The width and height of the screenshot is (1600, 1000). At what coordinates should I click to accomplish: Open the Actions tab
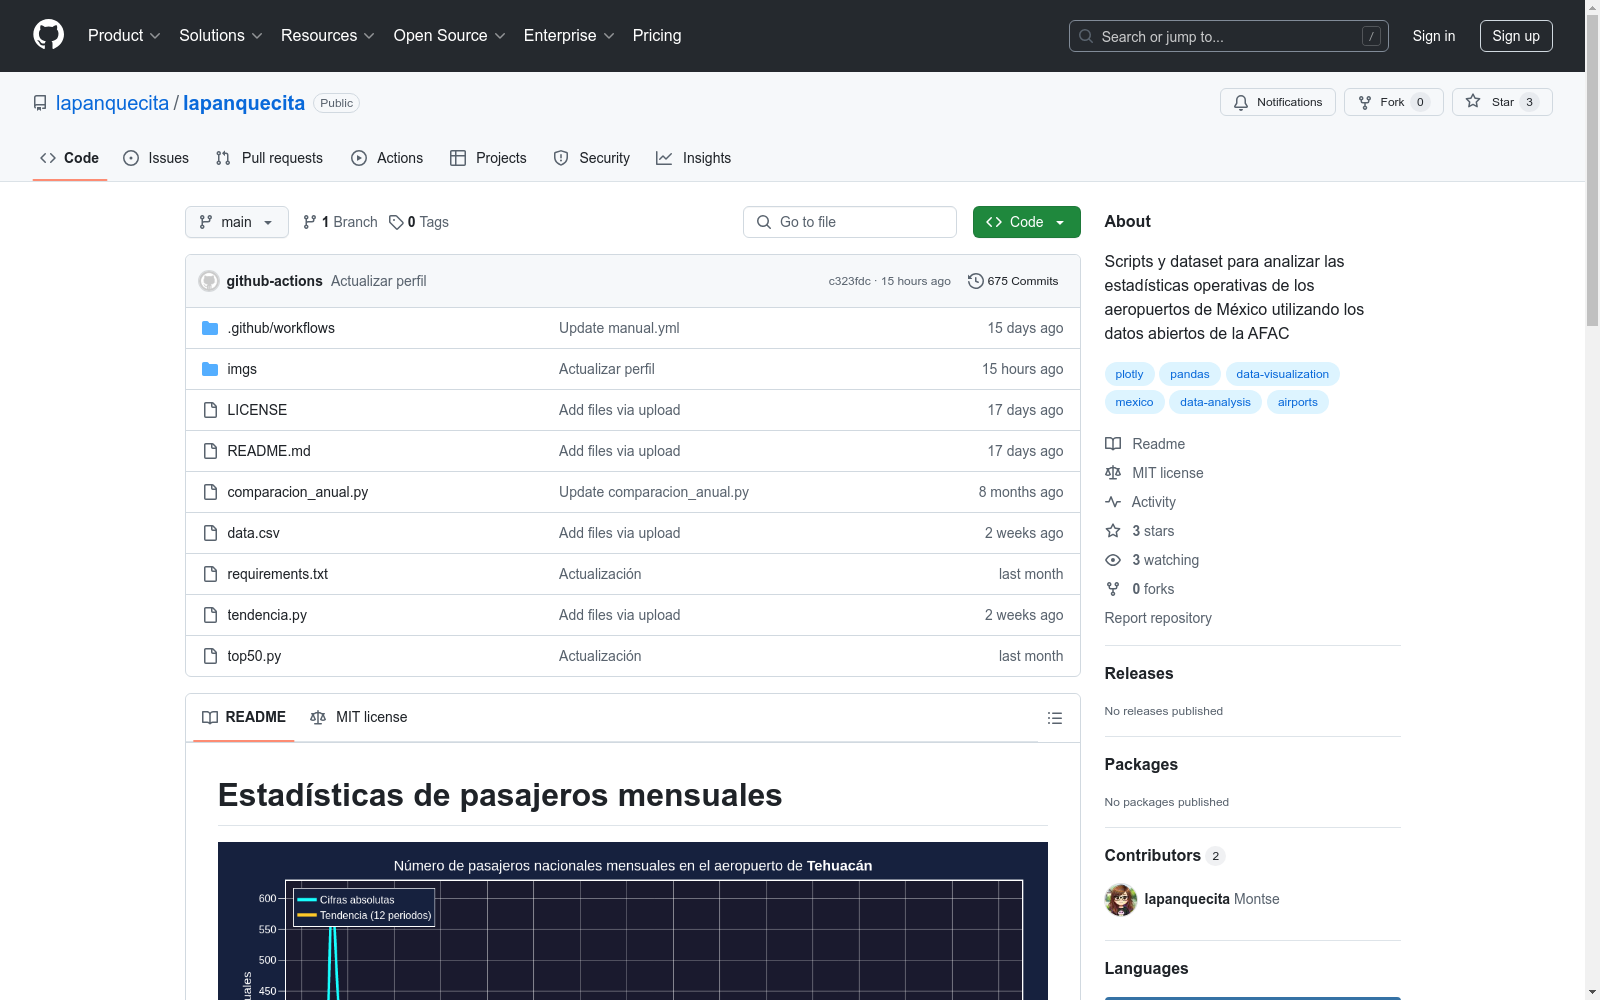pos(387,158)
